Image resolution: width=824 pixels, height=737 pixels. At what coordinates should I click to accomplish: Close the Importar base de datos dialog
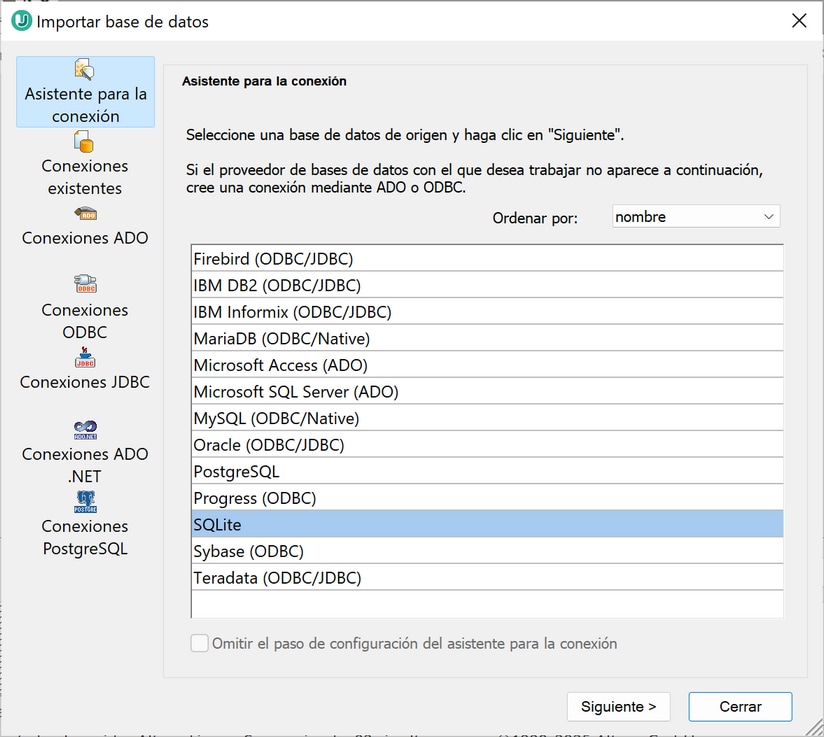798,21
